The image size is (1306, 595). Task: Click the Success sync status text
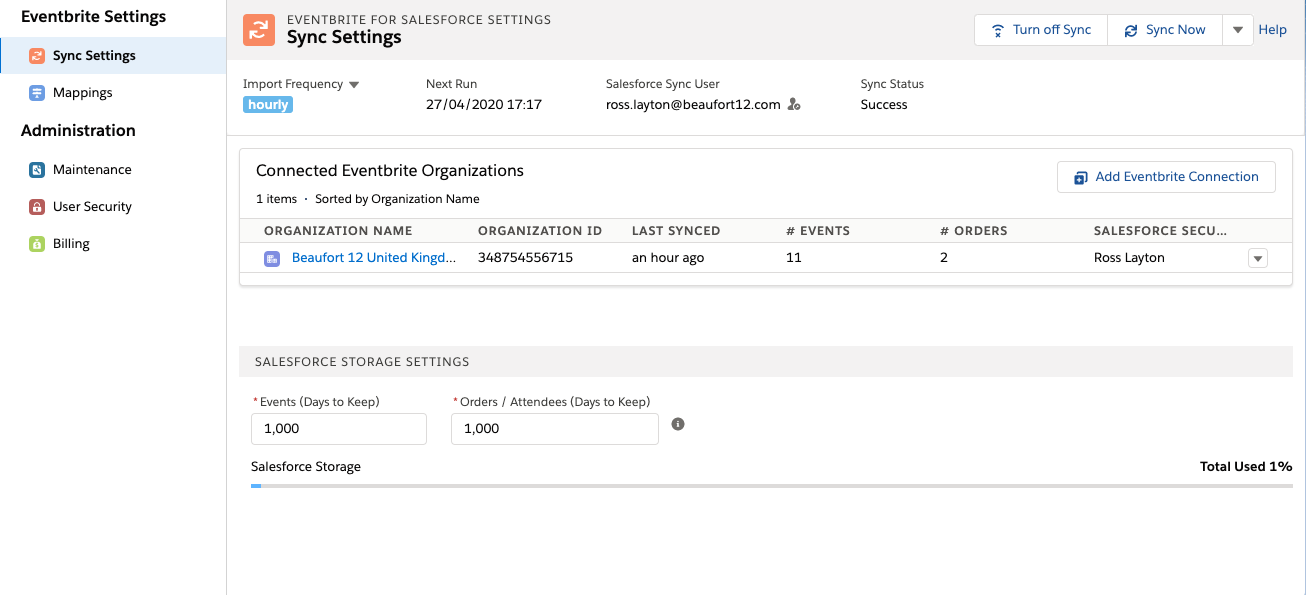tap(884, 105)
